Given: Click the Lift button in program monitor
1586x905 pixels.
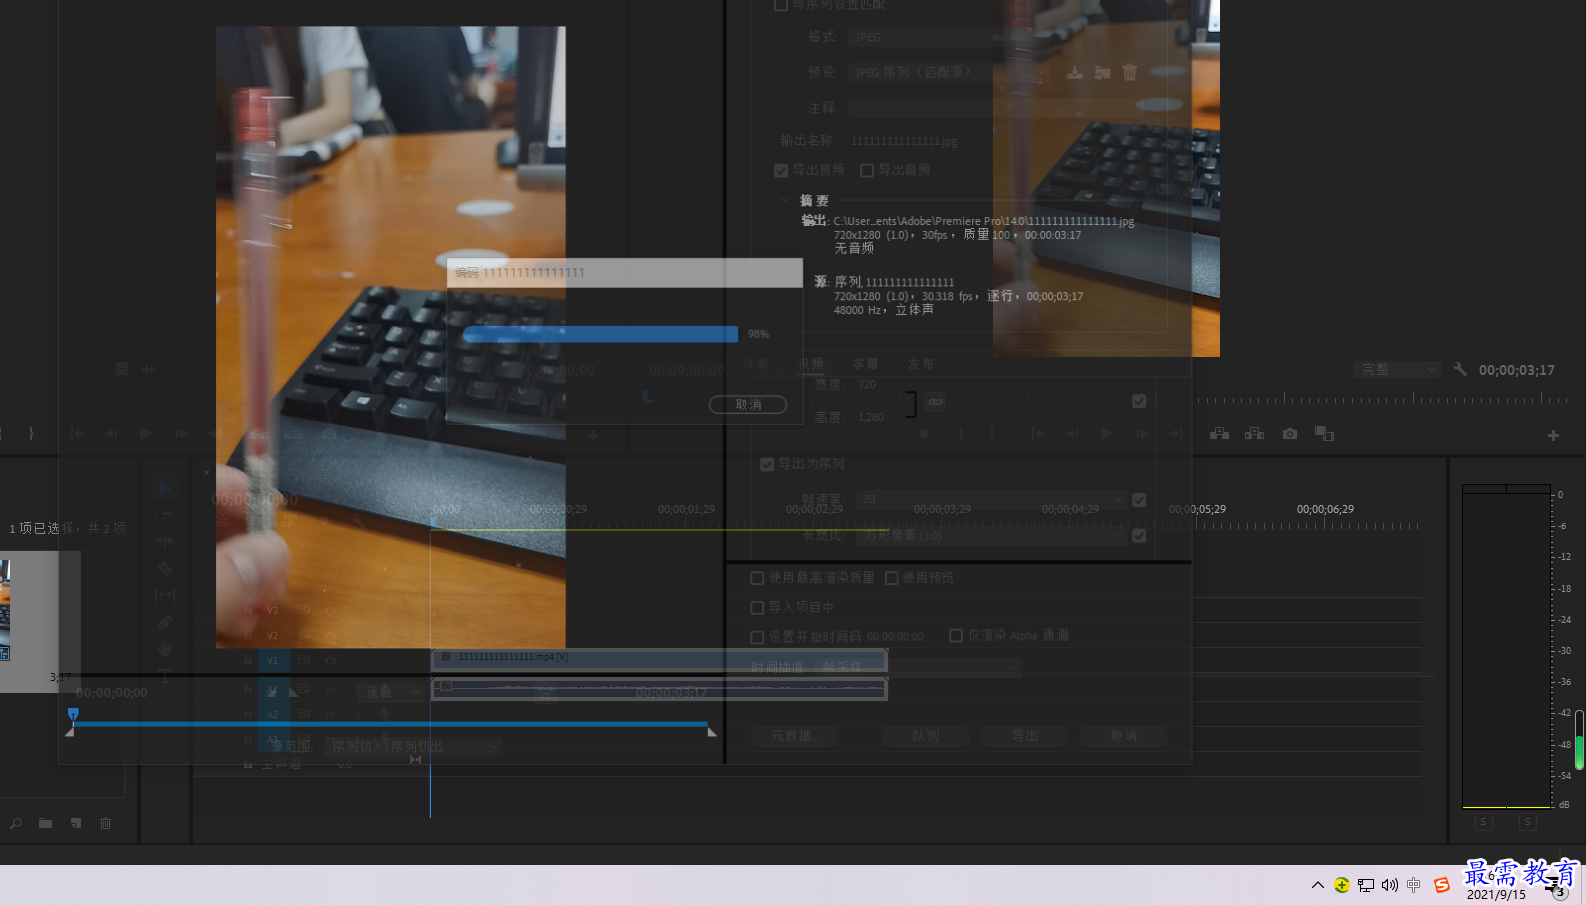Looking at the screenshot, I should (x=1219, y=434).
